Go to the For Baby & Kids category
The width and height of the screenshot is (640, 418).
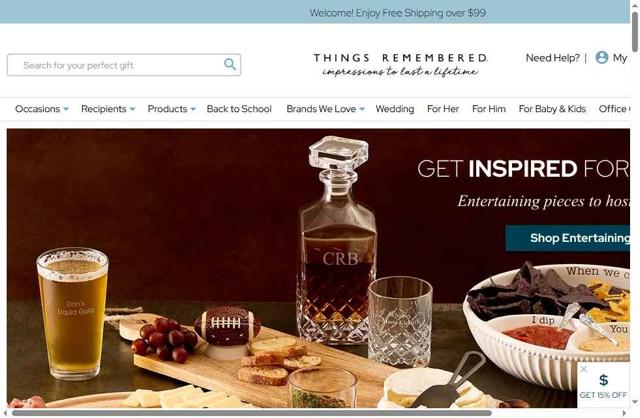pyautogui.click(x=552, y=109)
